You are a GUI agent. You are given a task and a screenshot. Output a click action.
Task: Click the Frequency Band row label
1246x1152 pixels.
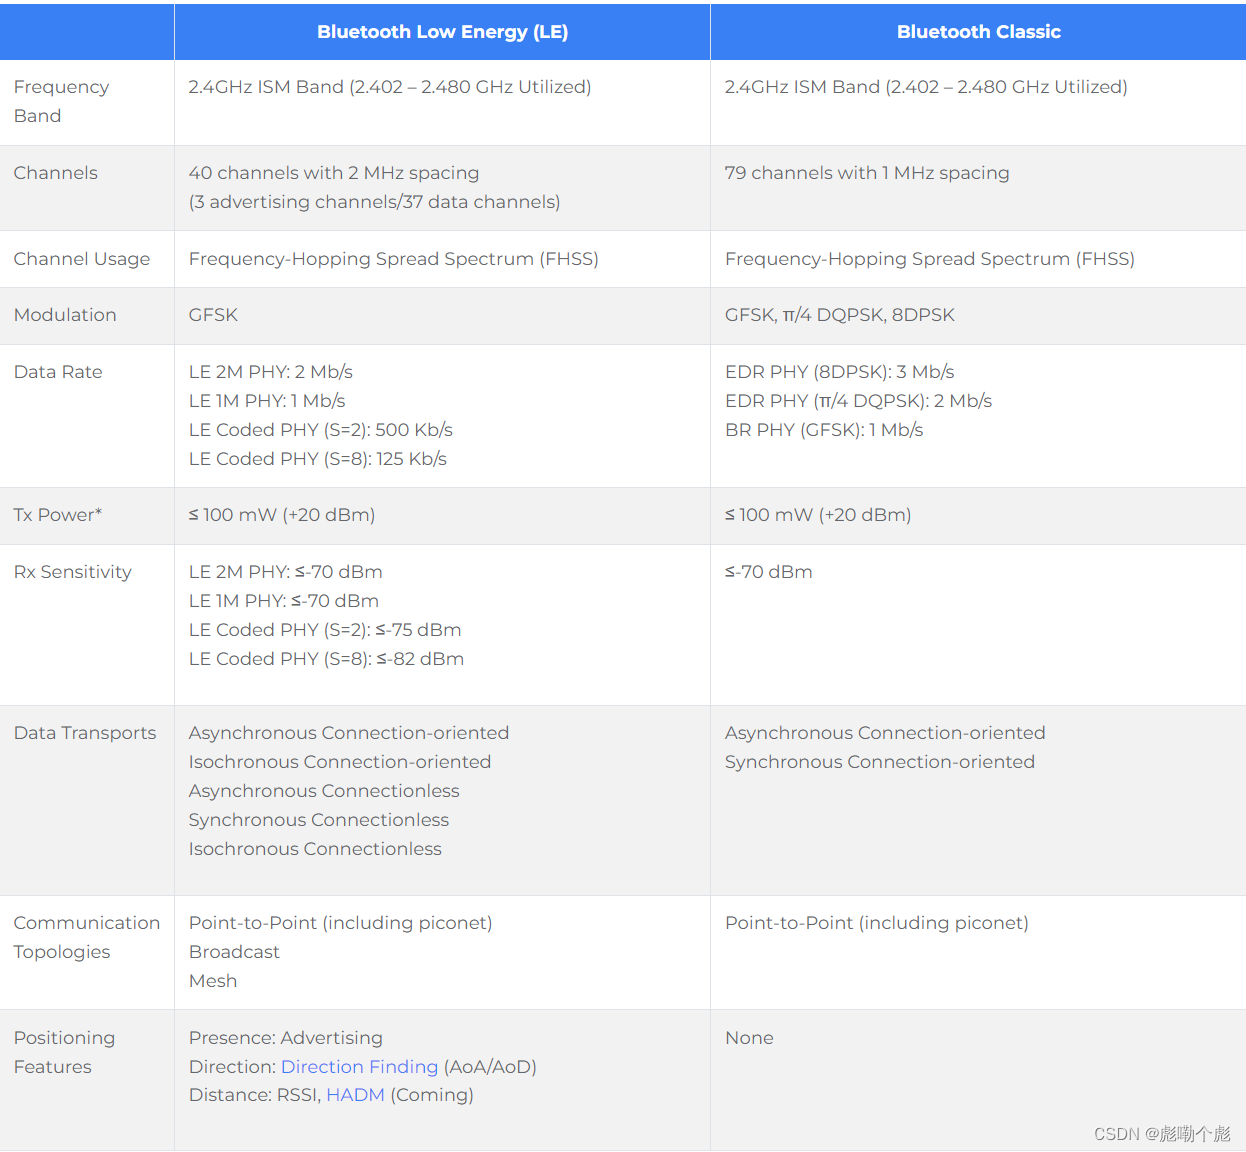61,101
